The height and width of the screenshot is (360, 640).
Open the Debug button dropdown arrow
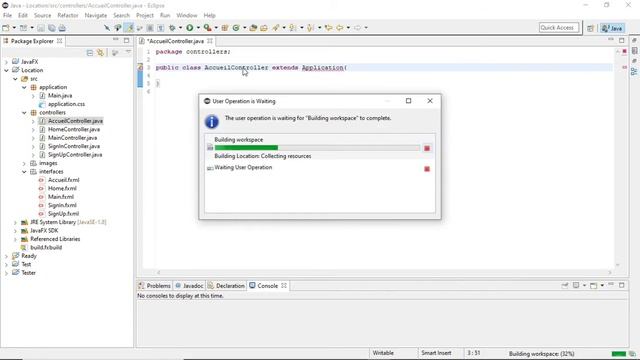click(x=180, y=28)
